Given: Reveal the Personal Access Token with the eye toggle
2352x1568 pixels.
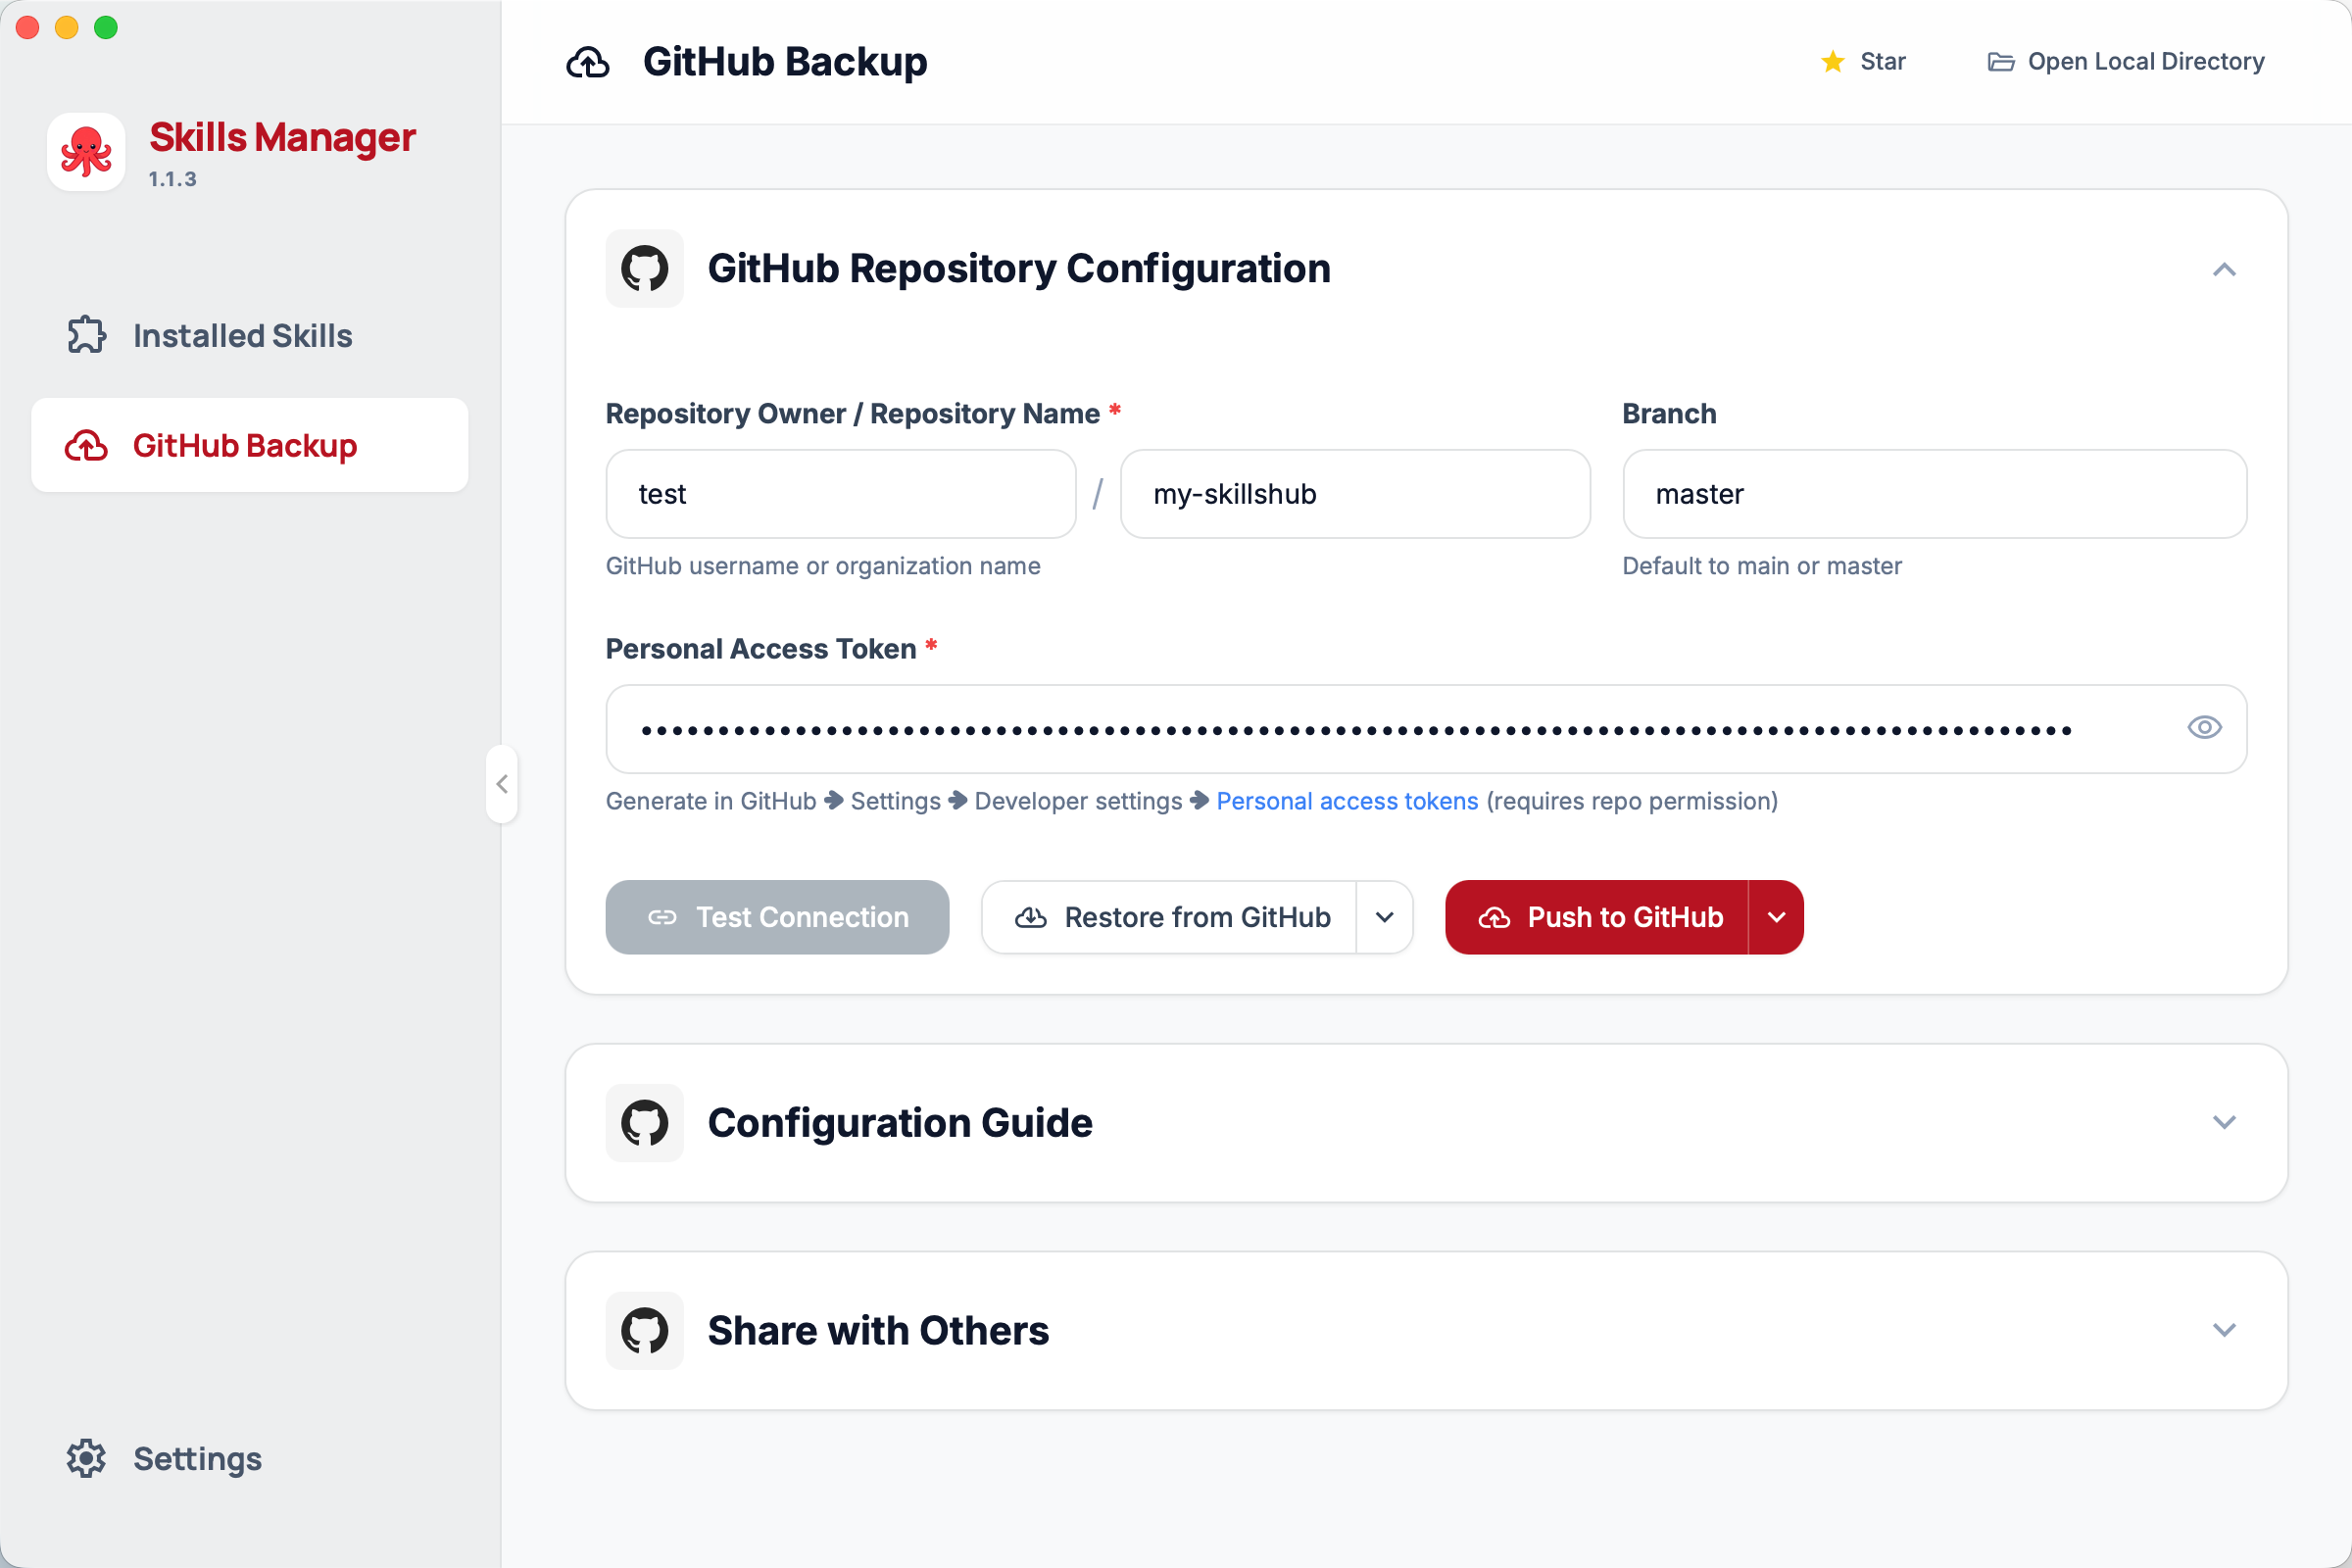Looking at the screenshot, I should (x=2204, y=728).
